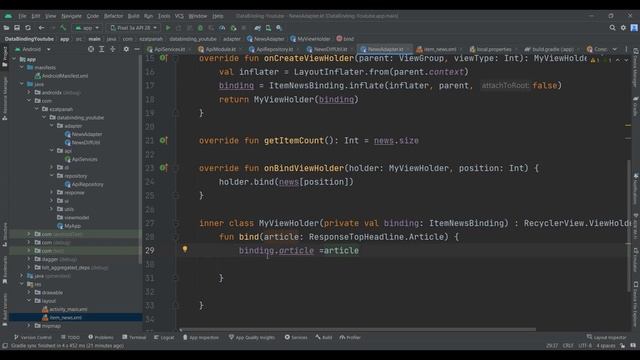The width and height of the screenshot is (640, 360).
Task: Click the tool window quick-access icon bottom-left
Action: 5,346
